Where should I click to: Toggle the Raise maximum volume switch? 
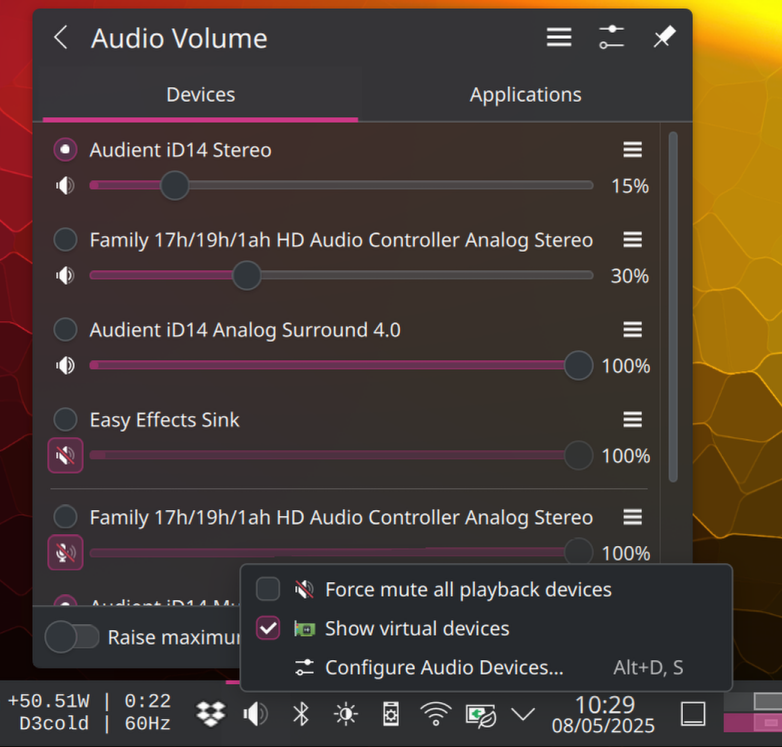click(x=73, y=637)
